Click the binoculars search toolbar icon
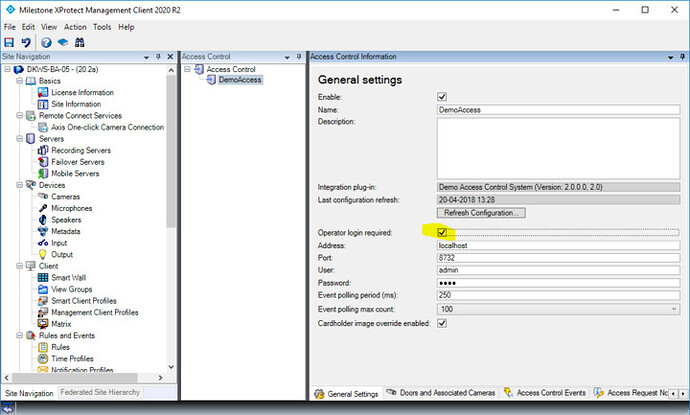 click(x=80, y=42)
